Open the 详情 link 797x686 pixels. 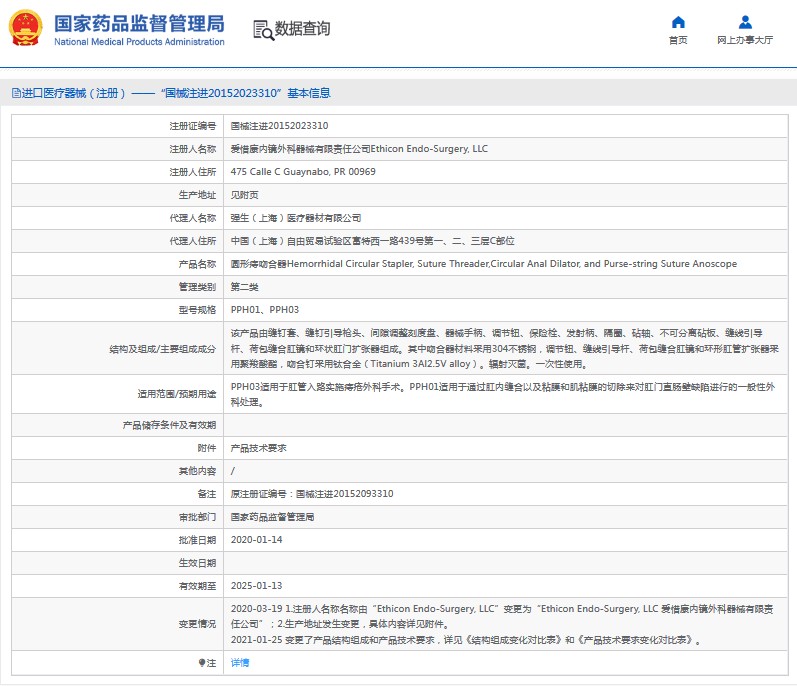240,663
